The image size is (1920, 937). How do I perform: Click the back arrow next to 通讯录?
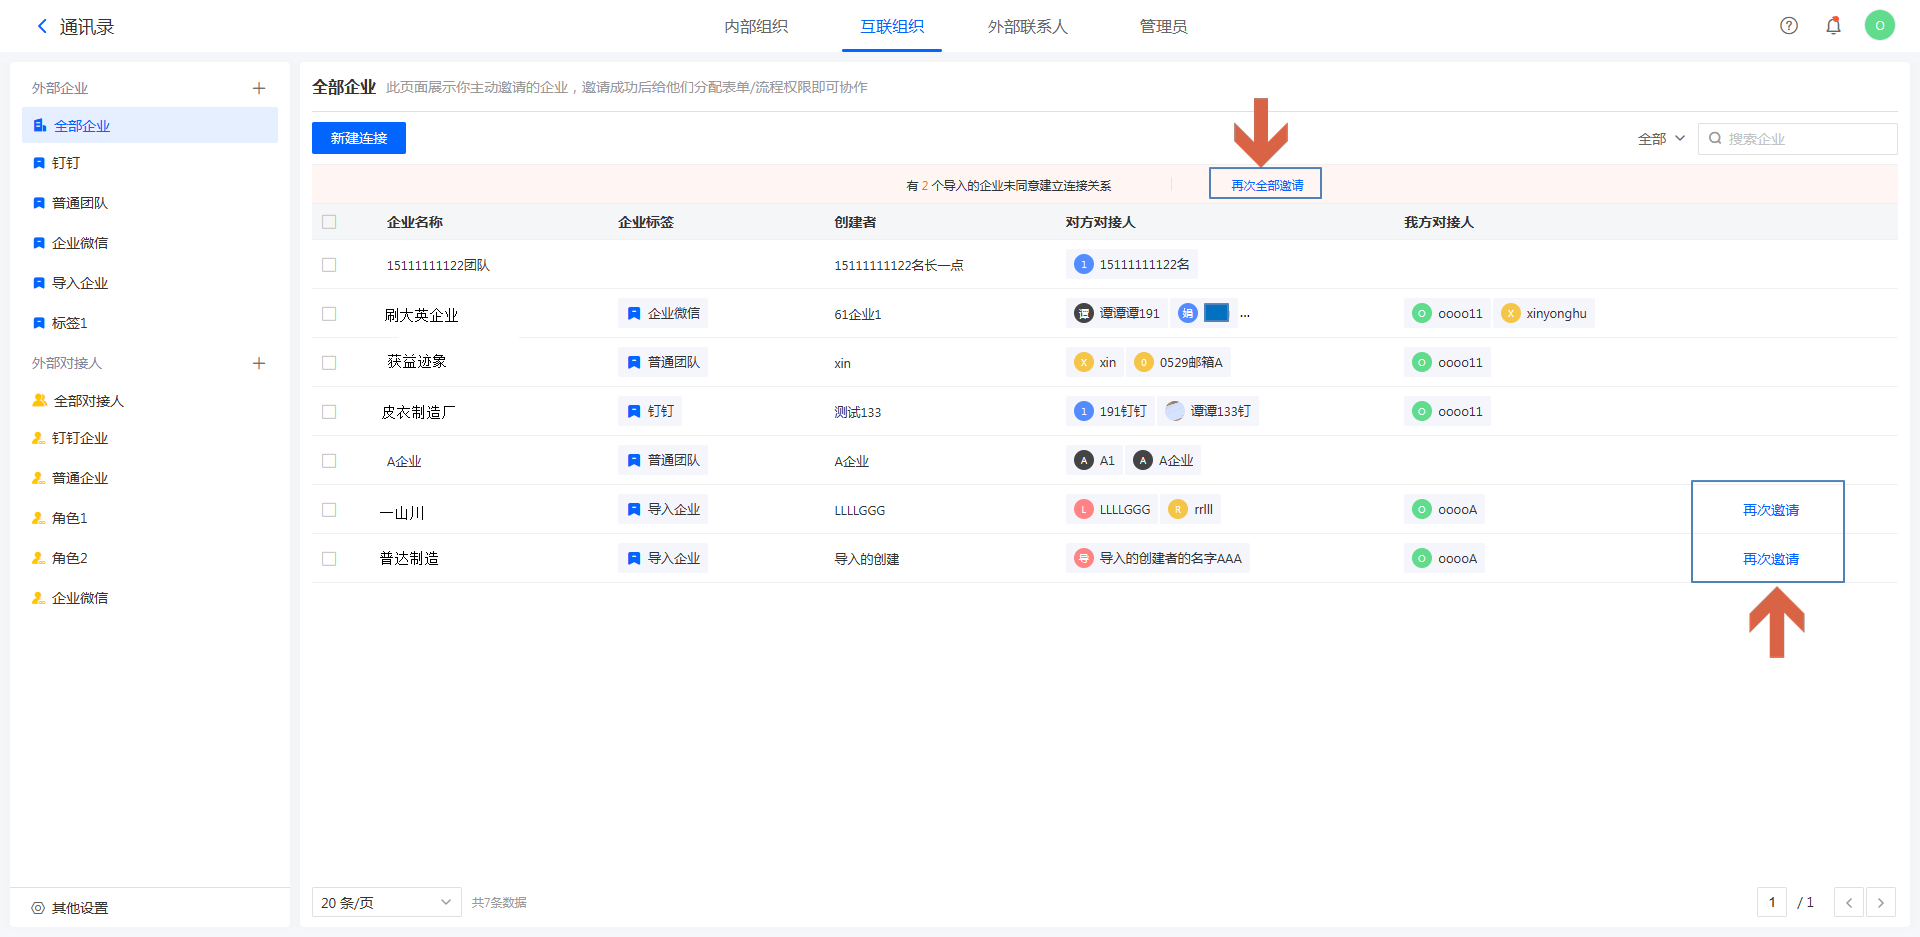(x=42, y=27)
